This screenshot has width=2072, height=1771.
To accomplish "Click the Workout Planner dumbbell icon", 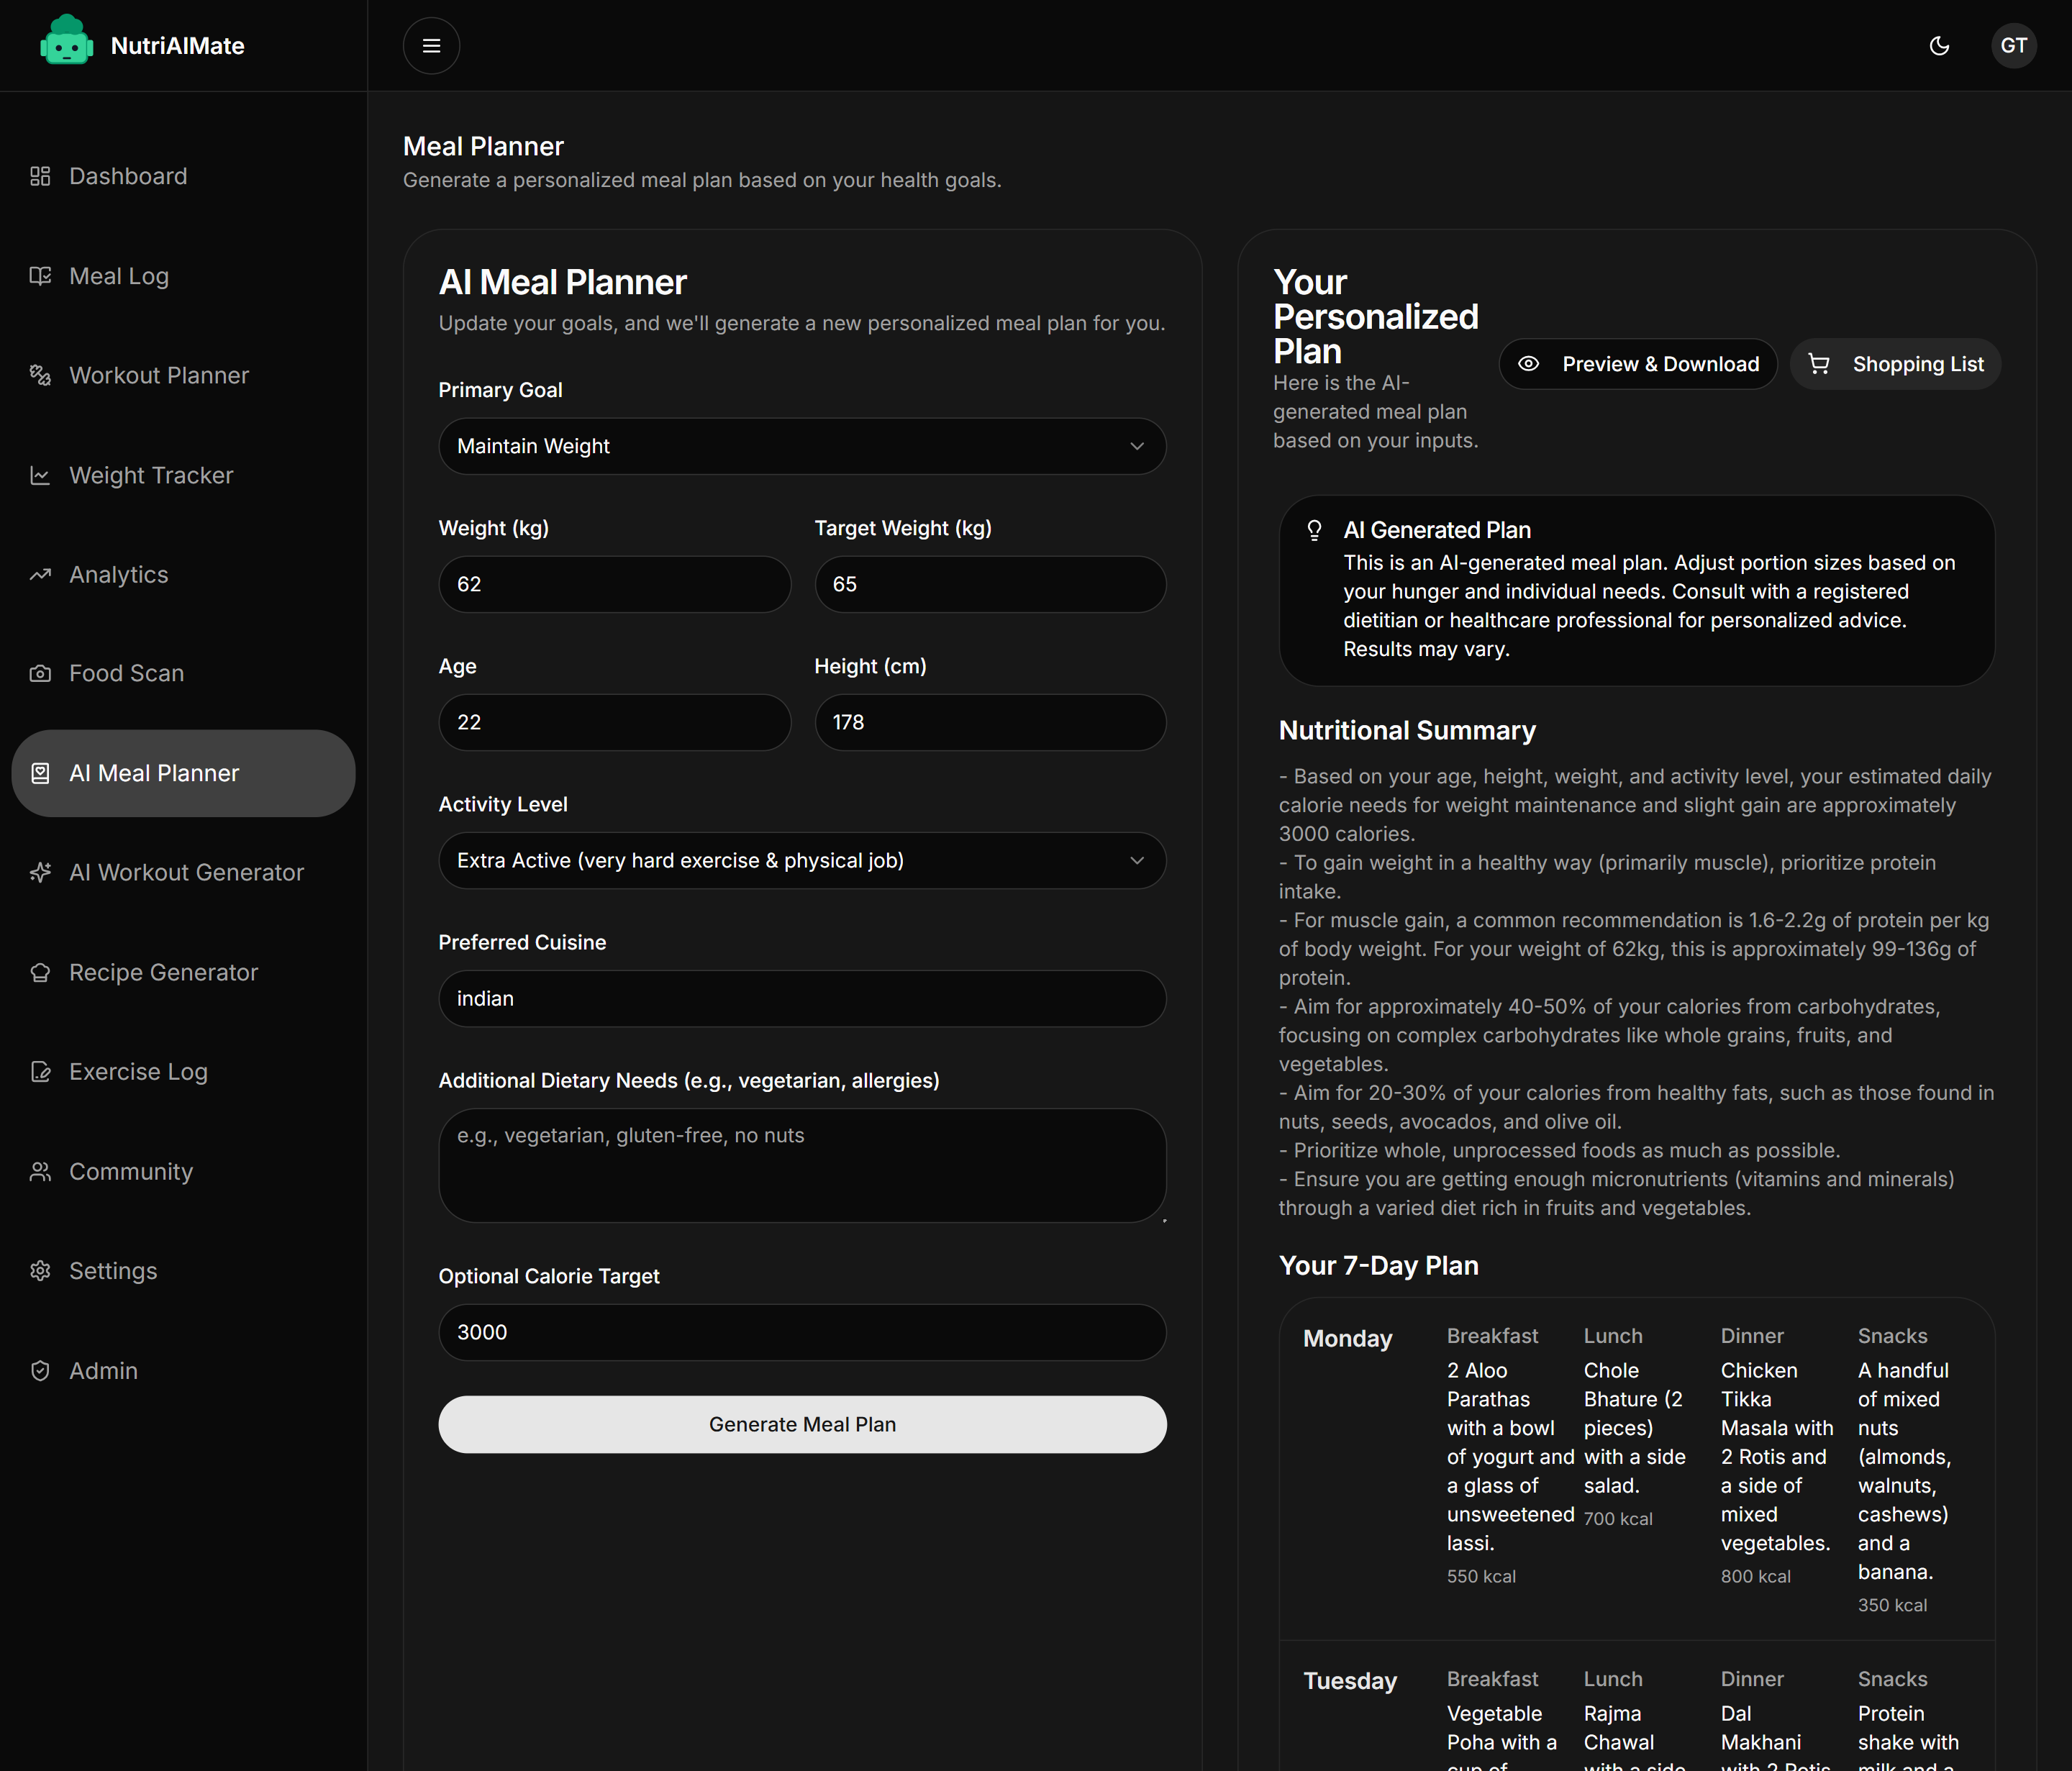I will 40,375.
